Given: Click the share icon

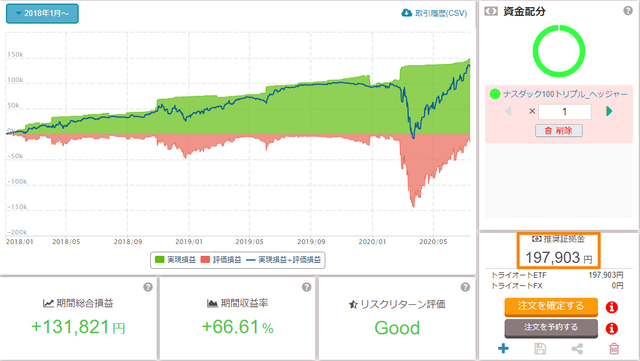Looking at the screenshot, I should [x=577, y=348].
